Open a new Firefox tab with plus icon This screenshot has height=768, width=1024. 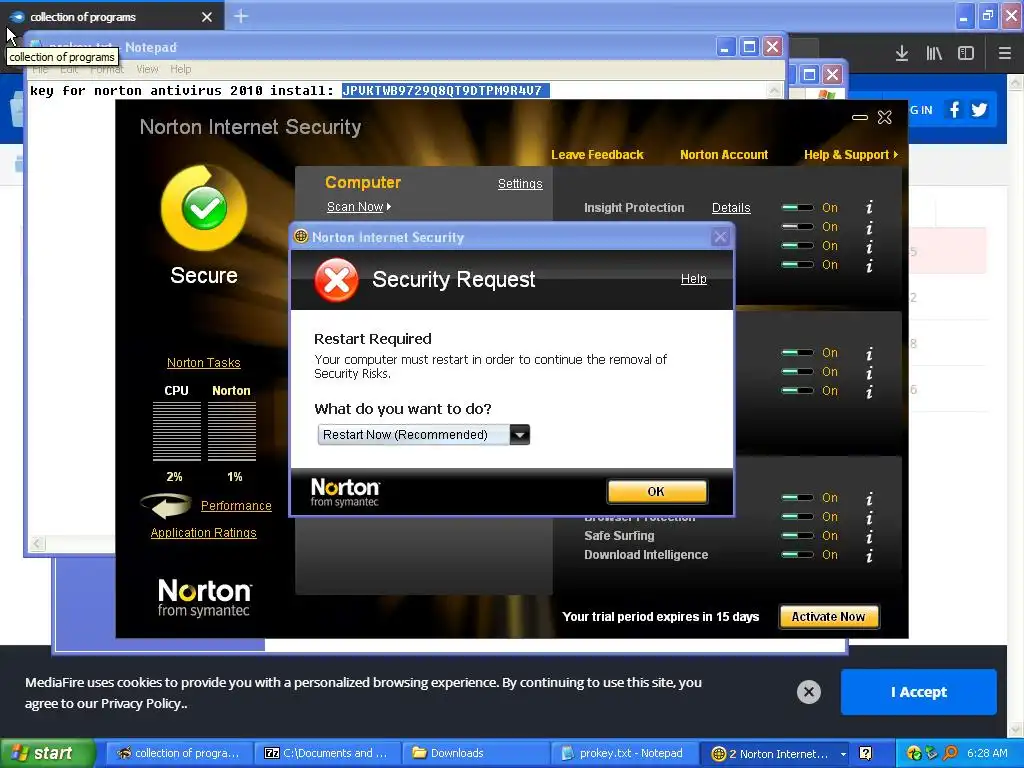(240, 16)
